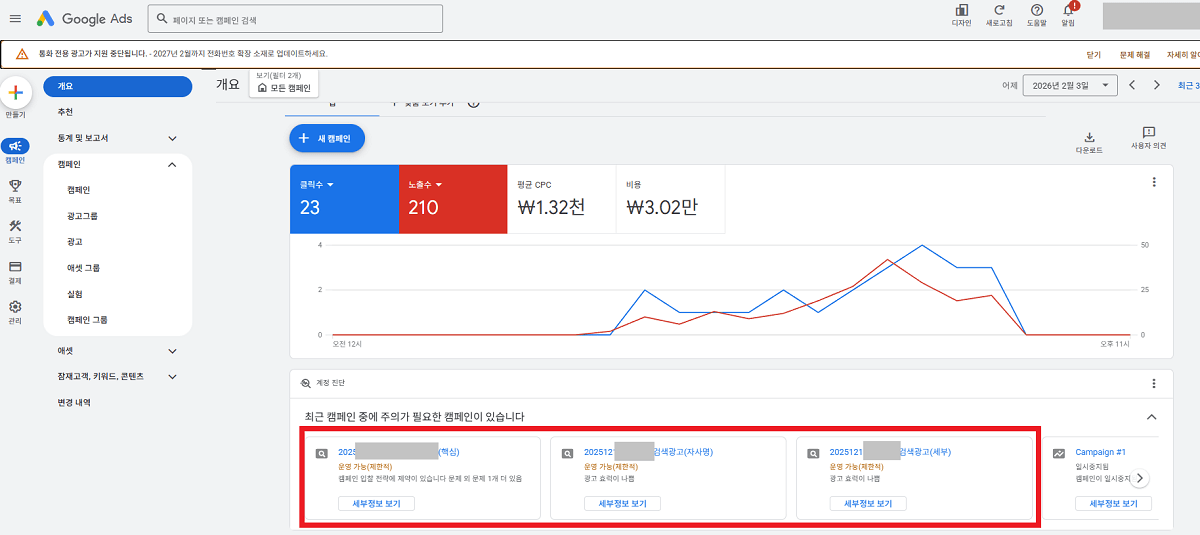Open the 사용자 의견 feedback icon

click(1148, 133)
